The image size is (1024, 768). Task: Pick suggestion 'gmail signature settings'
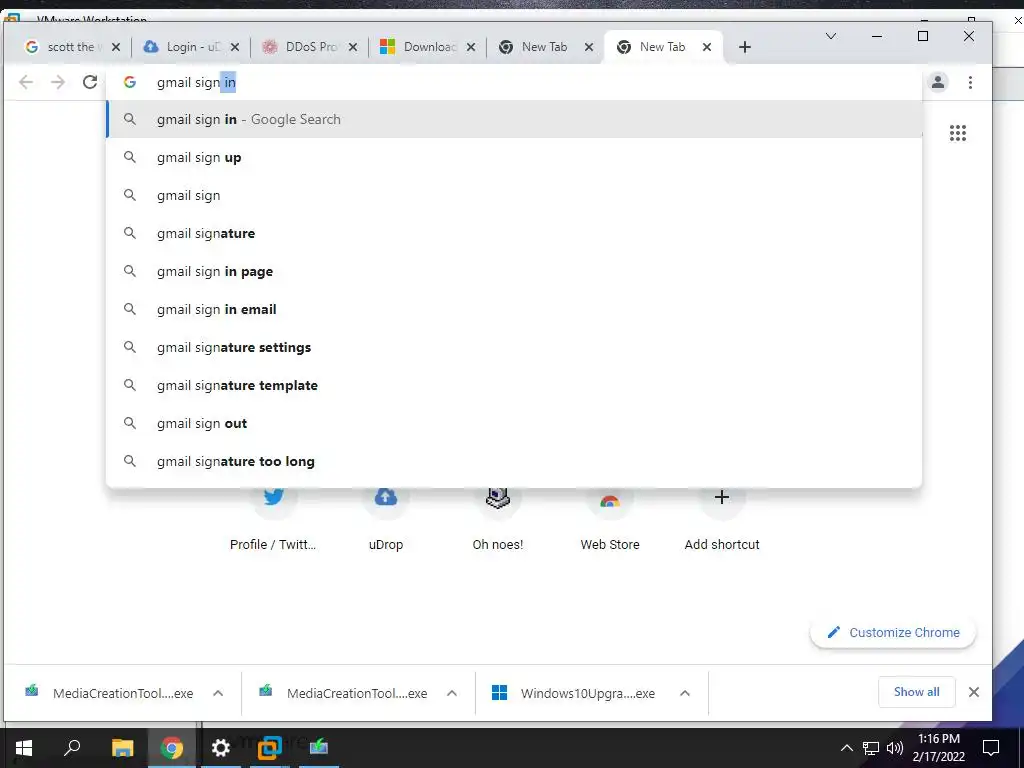[514, 347]
